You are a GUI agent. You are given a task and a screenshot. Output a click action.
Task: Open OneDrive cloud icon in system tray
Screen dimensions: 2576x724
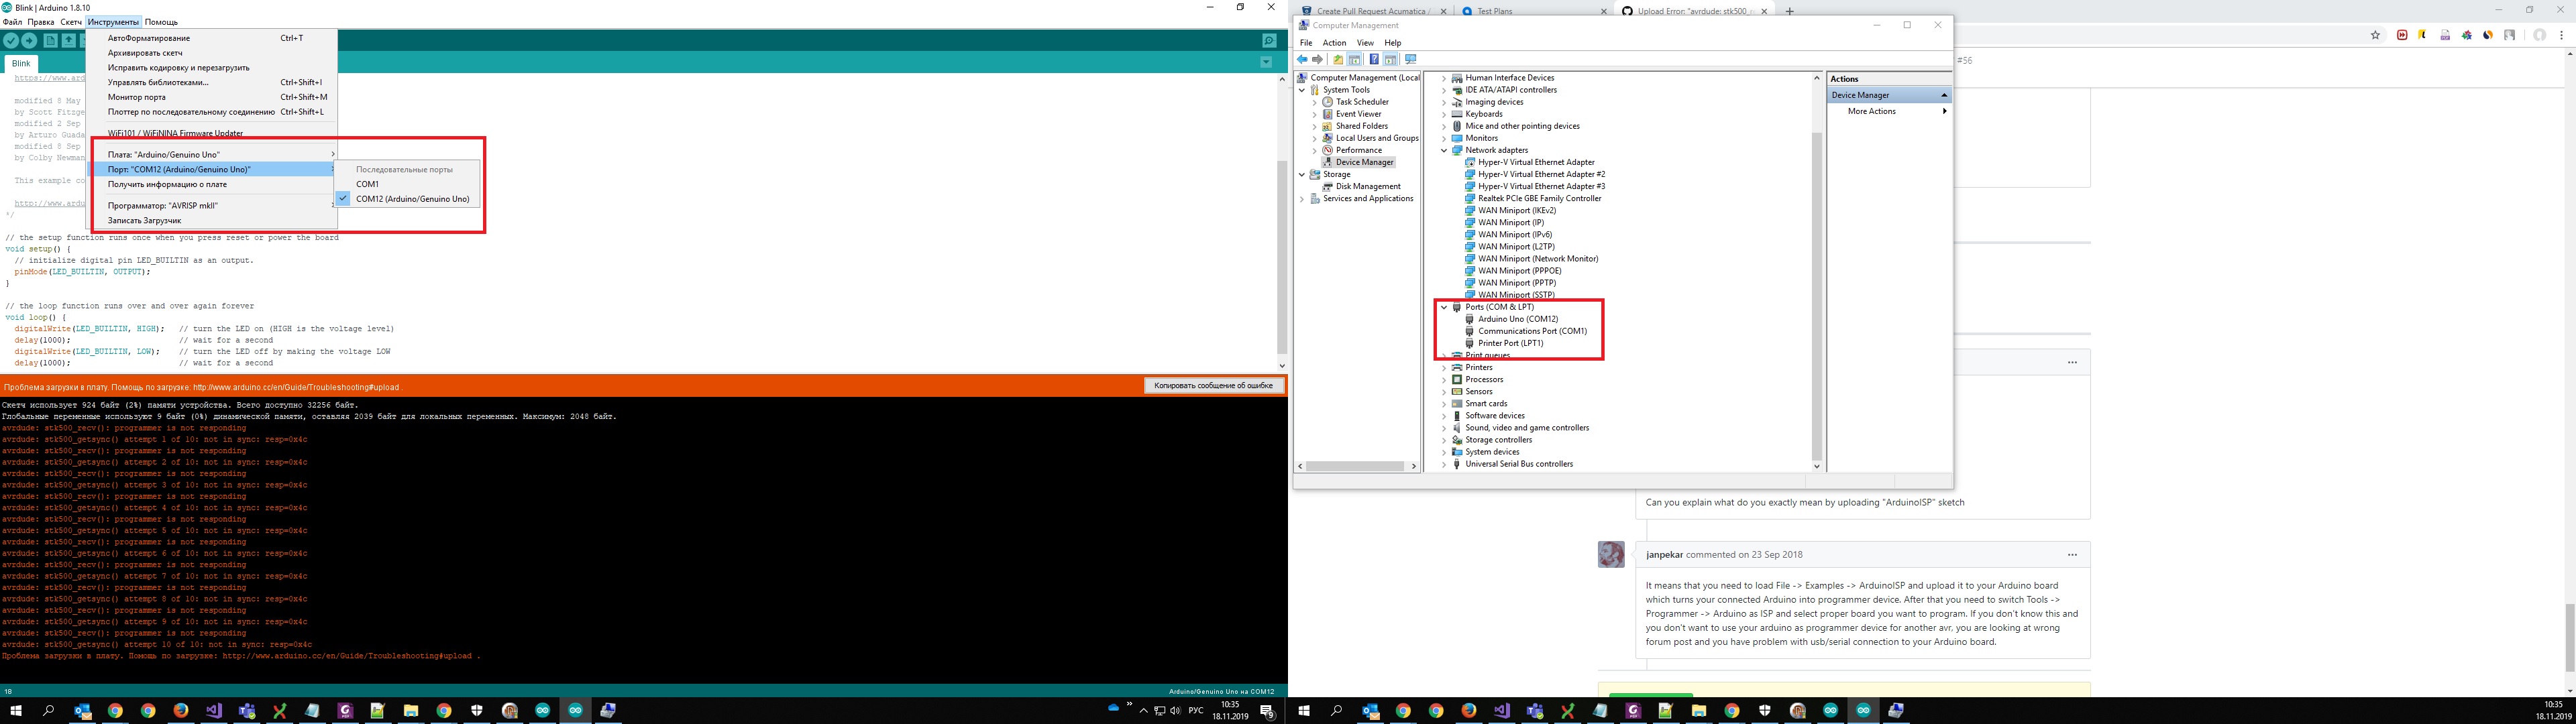[1113, 708]
